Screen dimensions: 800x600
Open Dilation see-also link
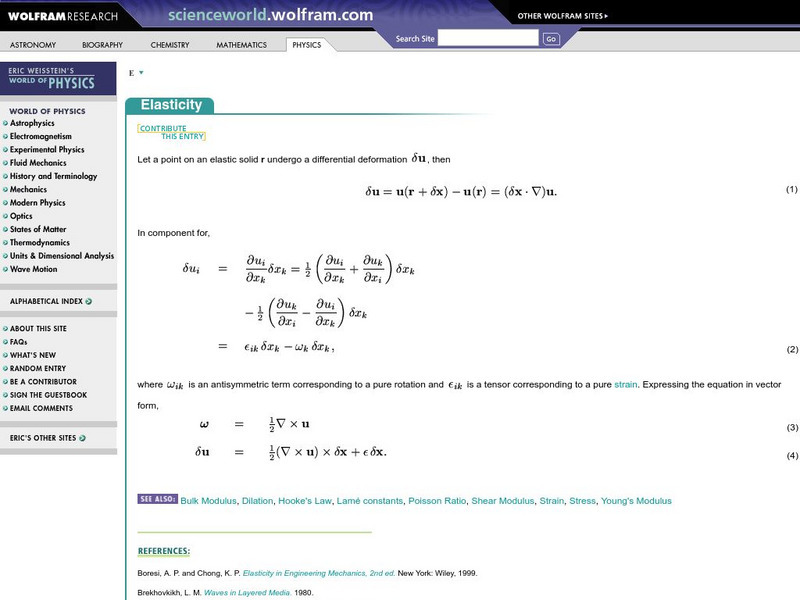click(258, 501)
